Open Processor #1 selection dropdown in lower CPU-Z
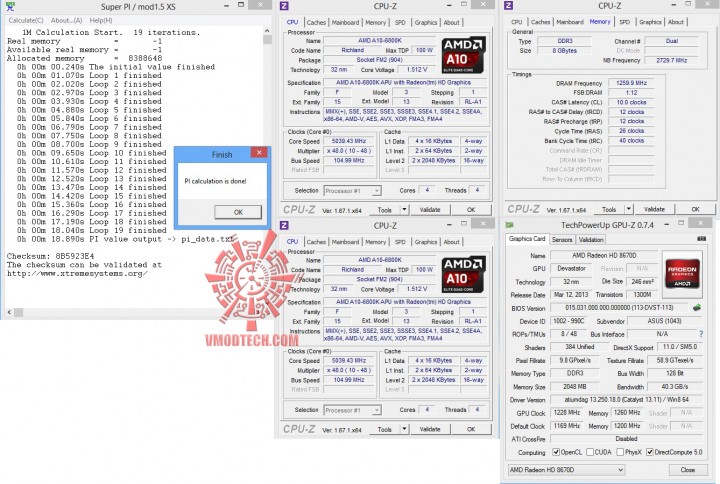720x484 pixels. click(353, 410)
